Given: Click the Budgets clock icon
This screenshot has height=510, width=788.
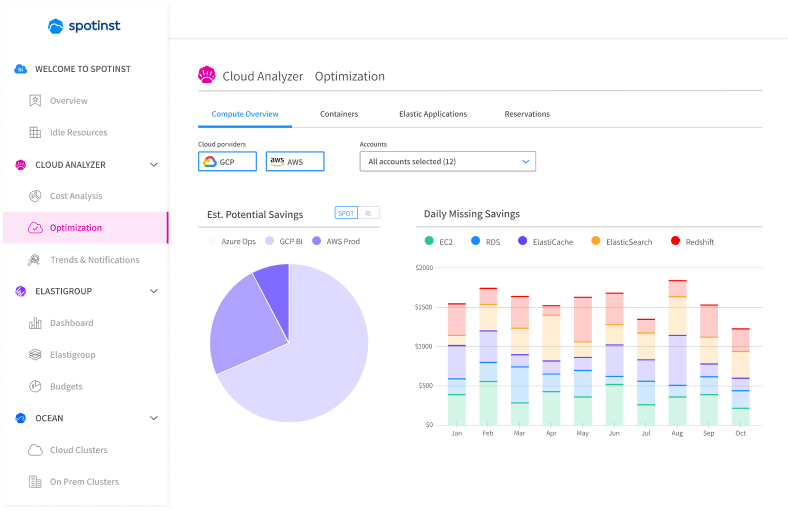Looking at the screenshot, I should (x=35, y=386).
